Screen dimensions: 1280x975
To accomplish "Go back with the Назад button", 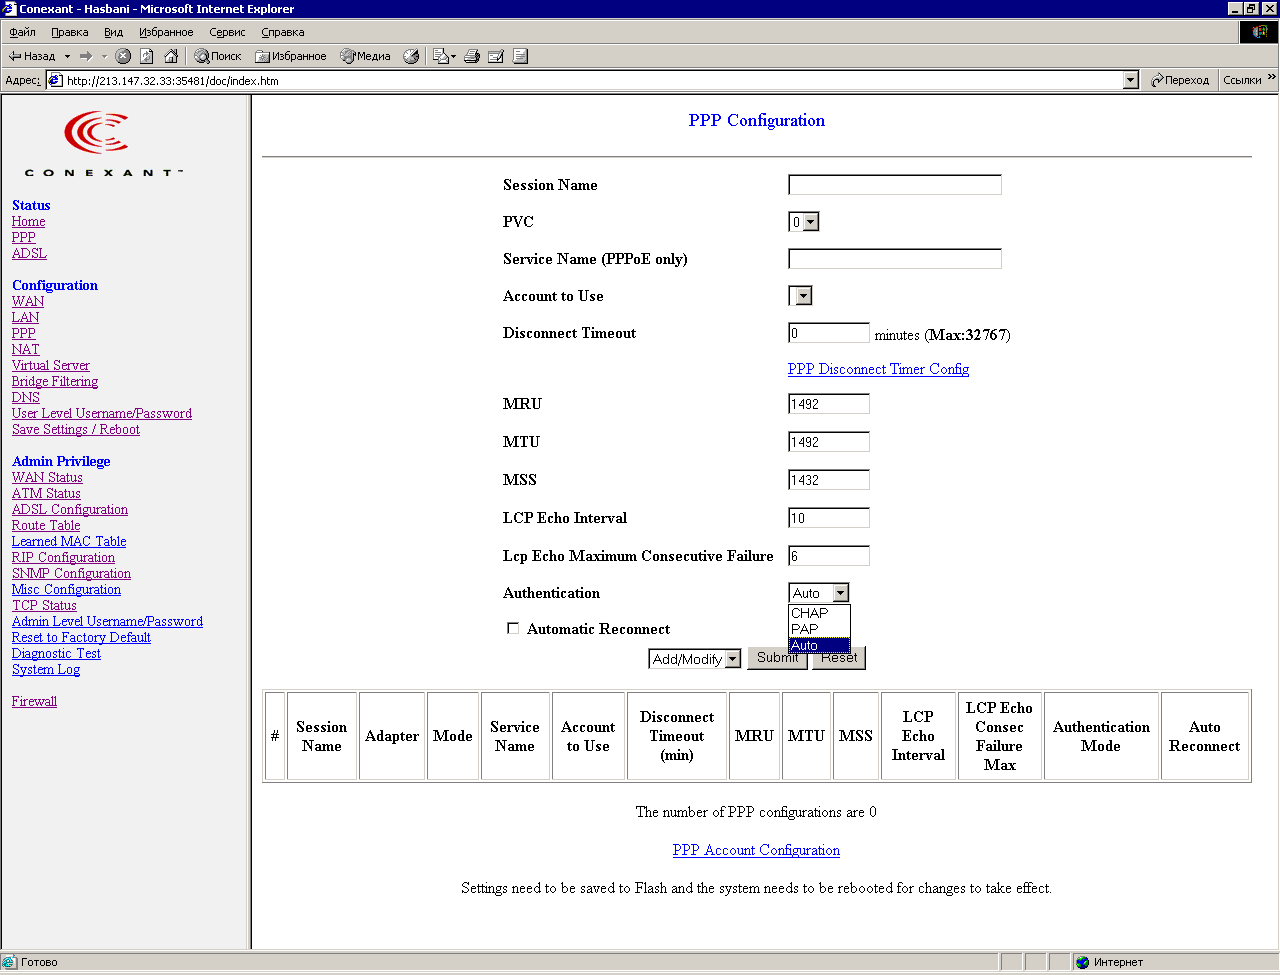I will tap(32, 56).
